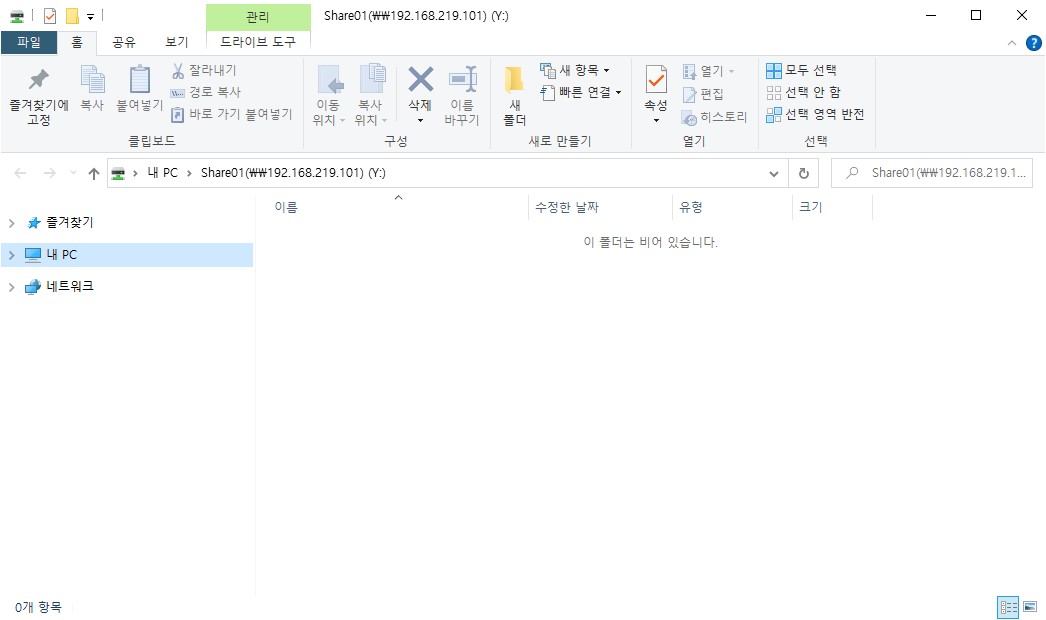This screenshot has height=620, width=1046.
Task: Open the recent locations dropdown arrow
Action: [73, 174]
